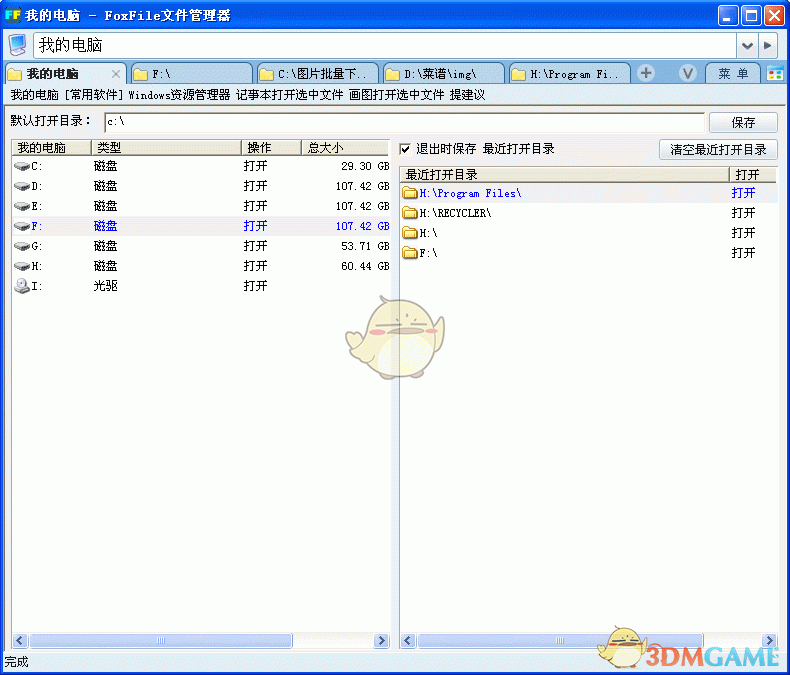Click the D: drive icon
The image size is (790, 675).
pos(22,186)
